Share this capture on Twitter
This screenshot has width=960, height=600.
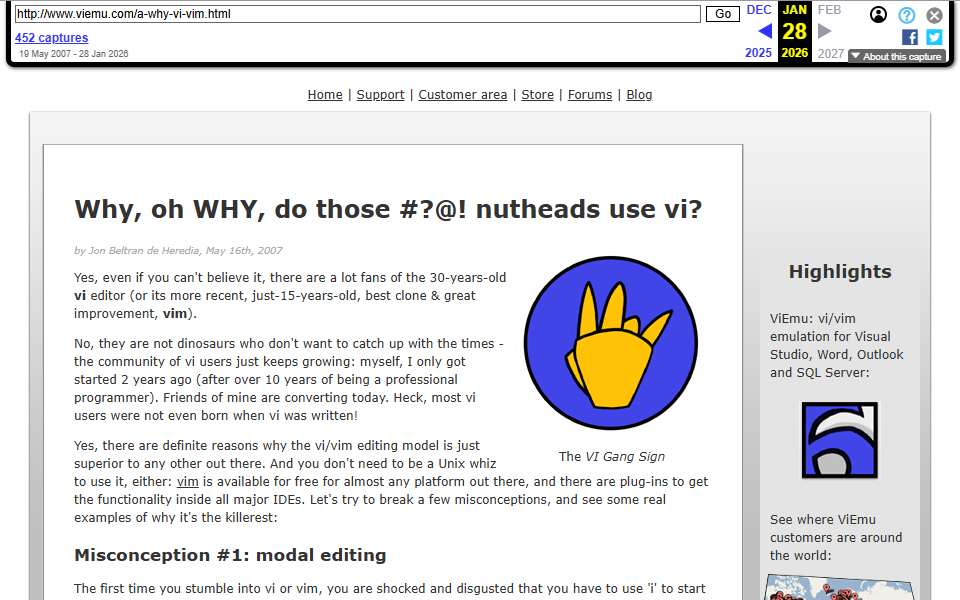coord(934,37)
